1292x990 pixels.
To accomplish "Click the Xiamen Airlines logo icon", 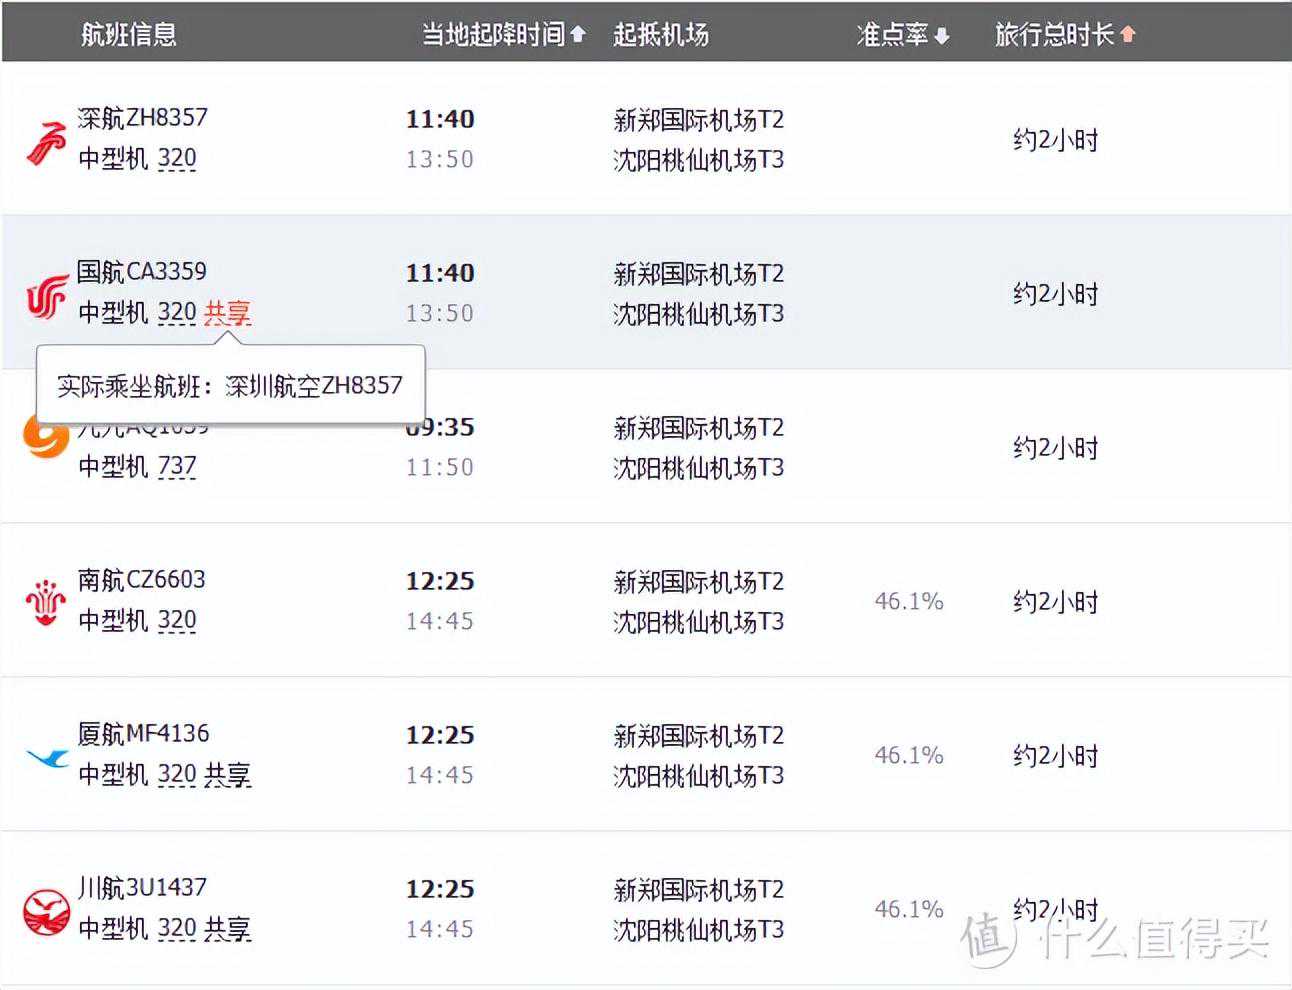I will pos(47,758).
